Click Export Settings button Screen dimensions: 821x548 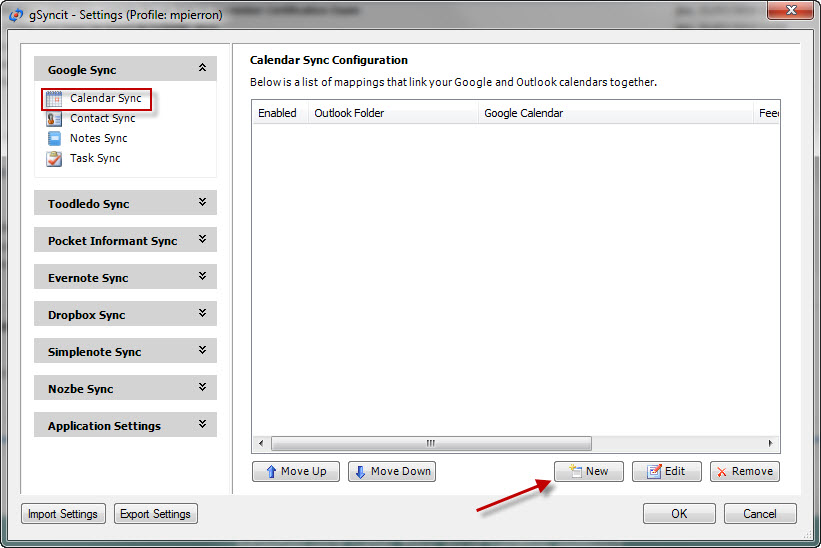click(156, 513)
